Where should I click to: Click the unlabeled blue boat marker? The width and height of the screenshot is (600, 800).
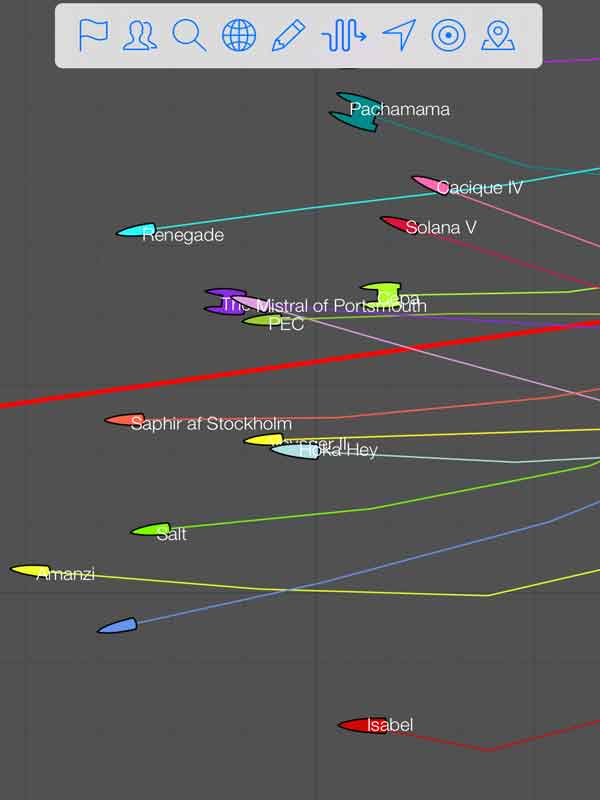pyautogui.click(x=117, y=626)
